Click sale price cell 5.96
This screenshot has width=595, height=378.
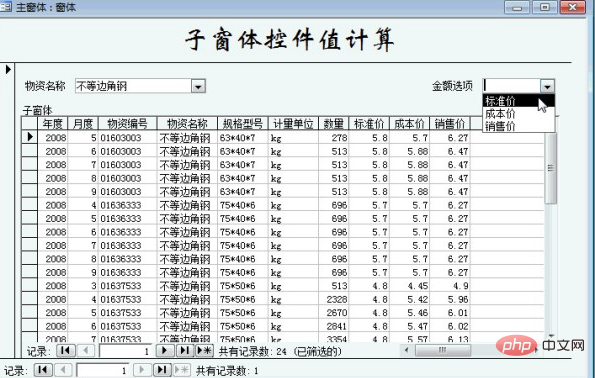pos(450,299)
